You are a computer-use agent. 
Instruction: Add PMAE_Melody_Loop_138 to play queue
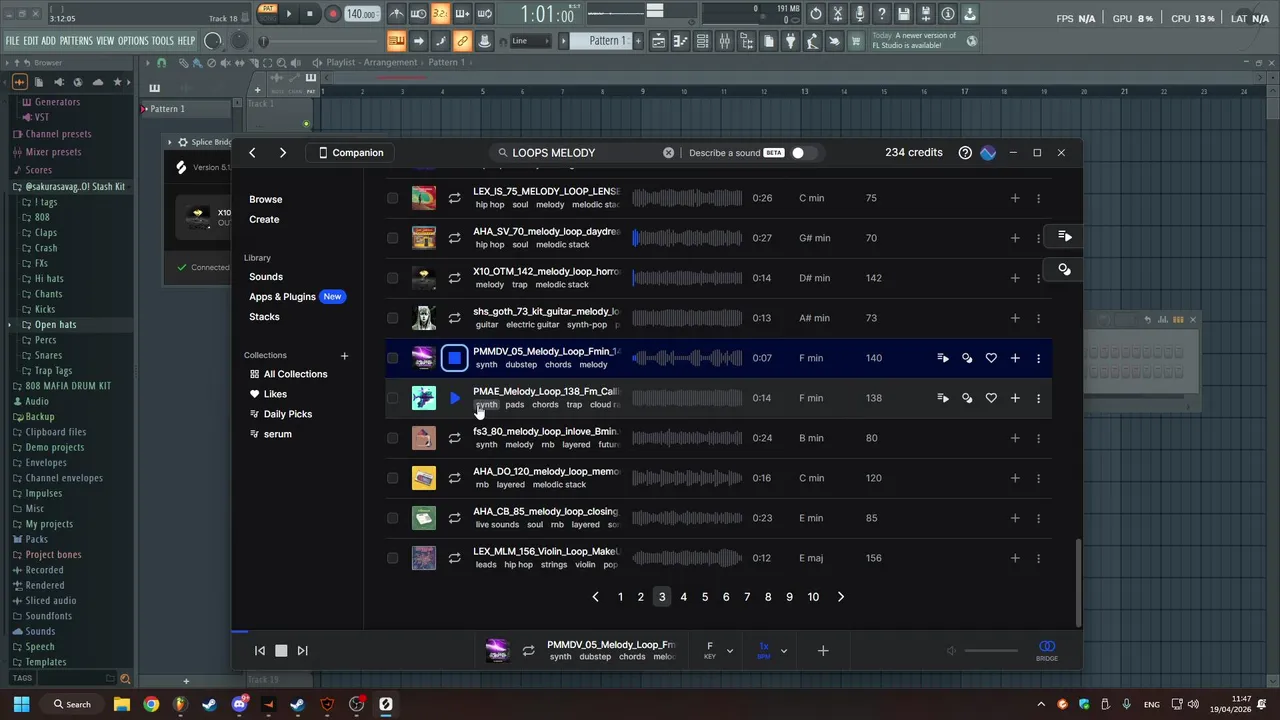943,398
